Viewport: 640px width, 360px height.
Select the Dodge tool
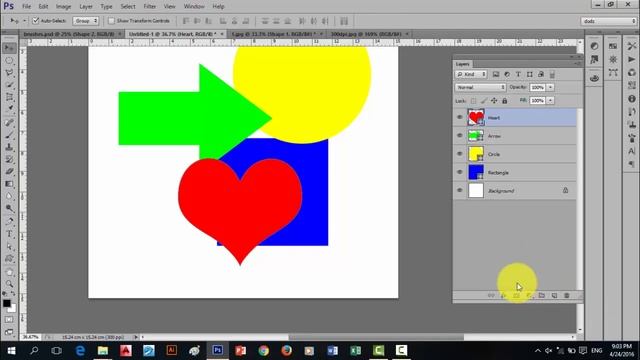click(x=9, y=208)
